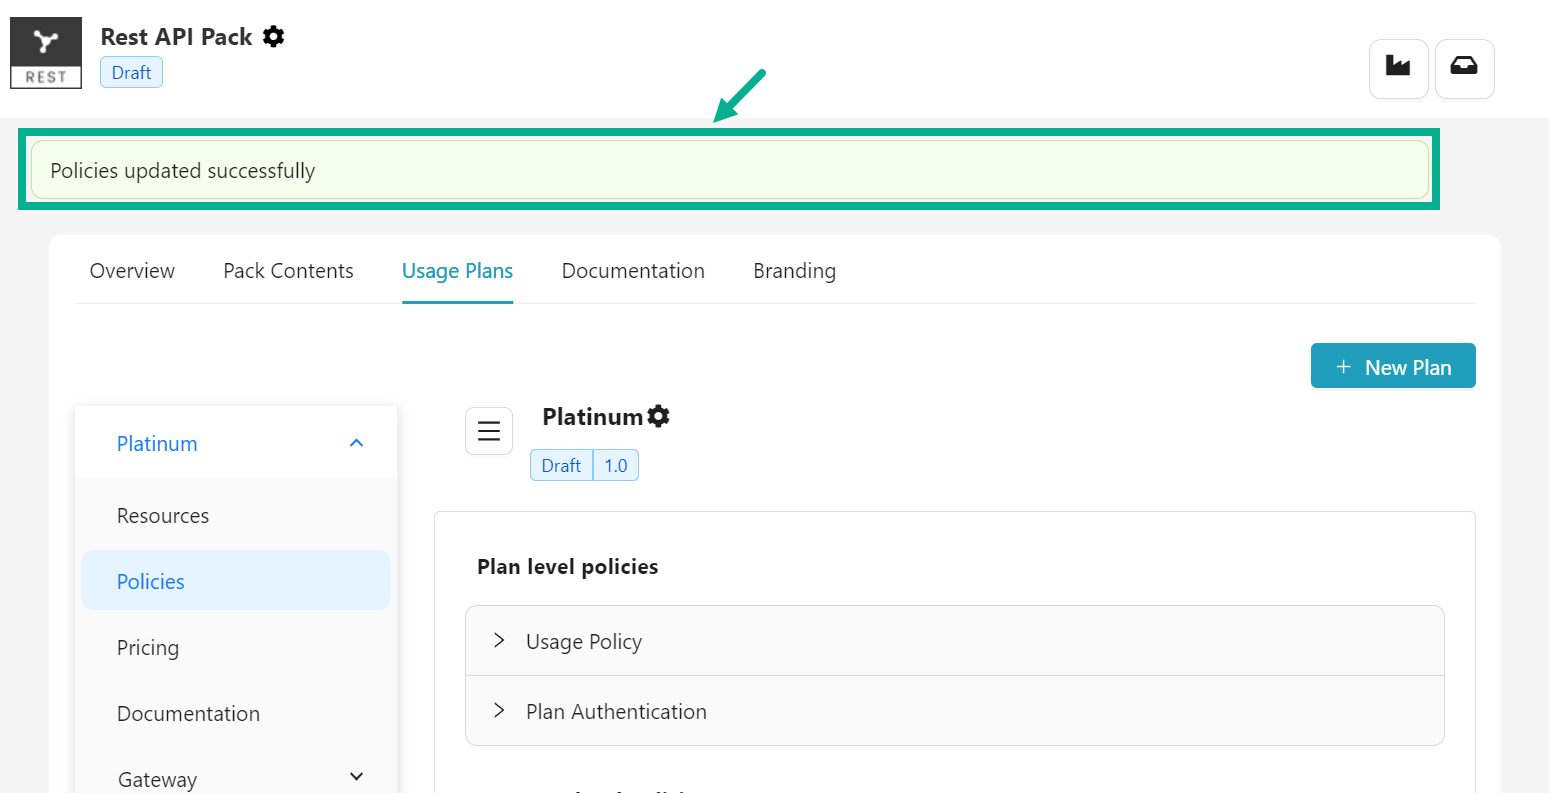Open the Platinum plan settings gear

coord(658,416)
